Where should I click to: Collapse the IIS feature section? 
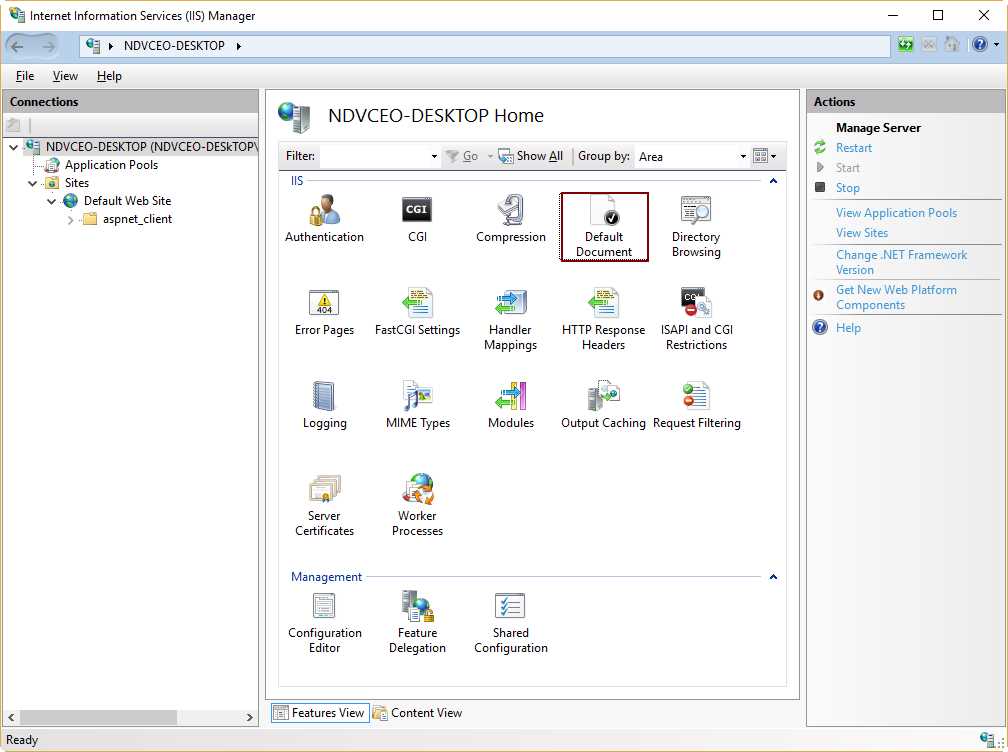775,180
